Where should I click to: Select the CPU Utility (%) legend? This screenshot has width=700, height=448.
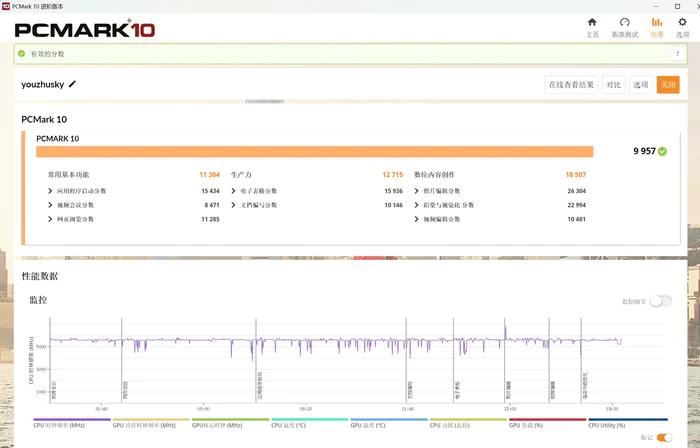click(x=628, y=423)
